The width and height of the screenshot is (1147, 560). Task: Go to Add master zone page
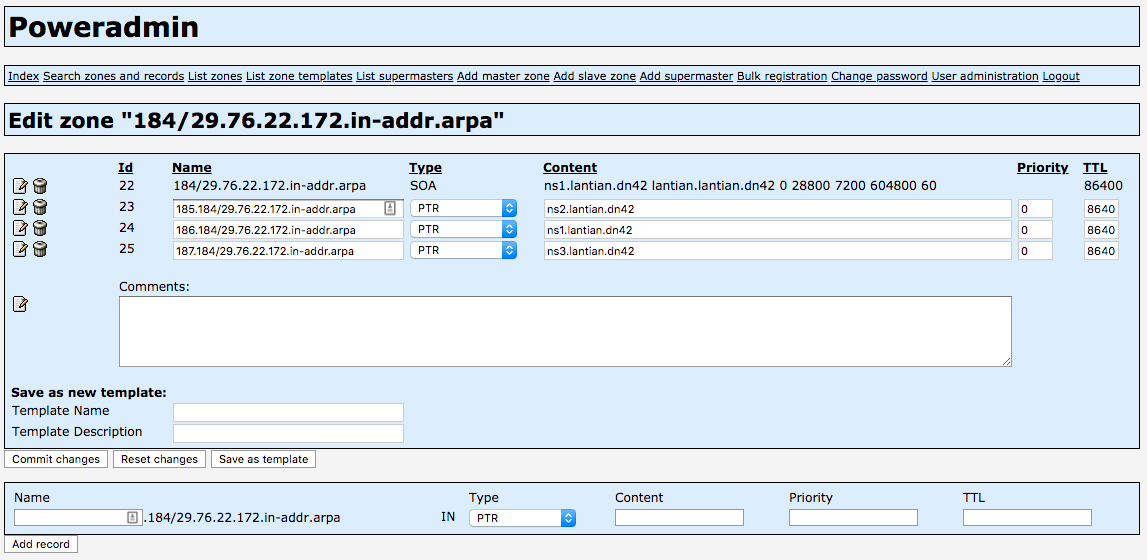[503, 76]
